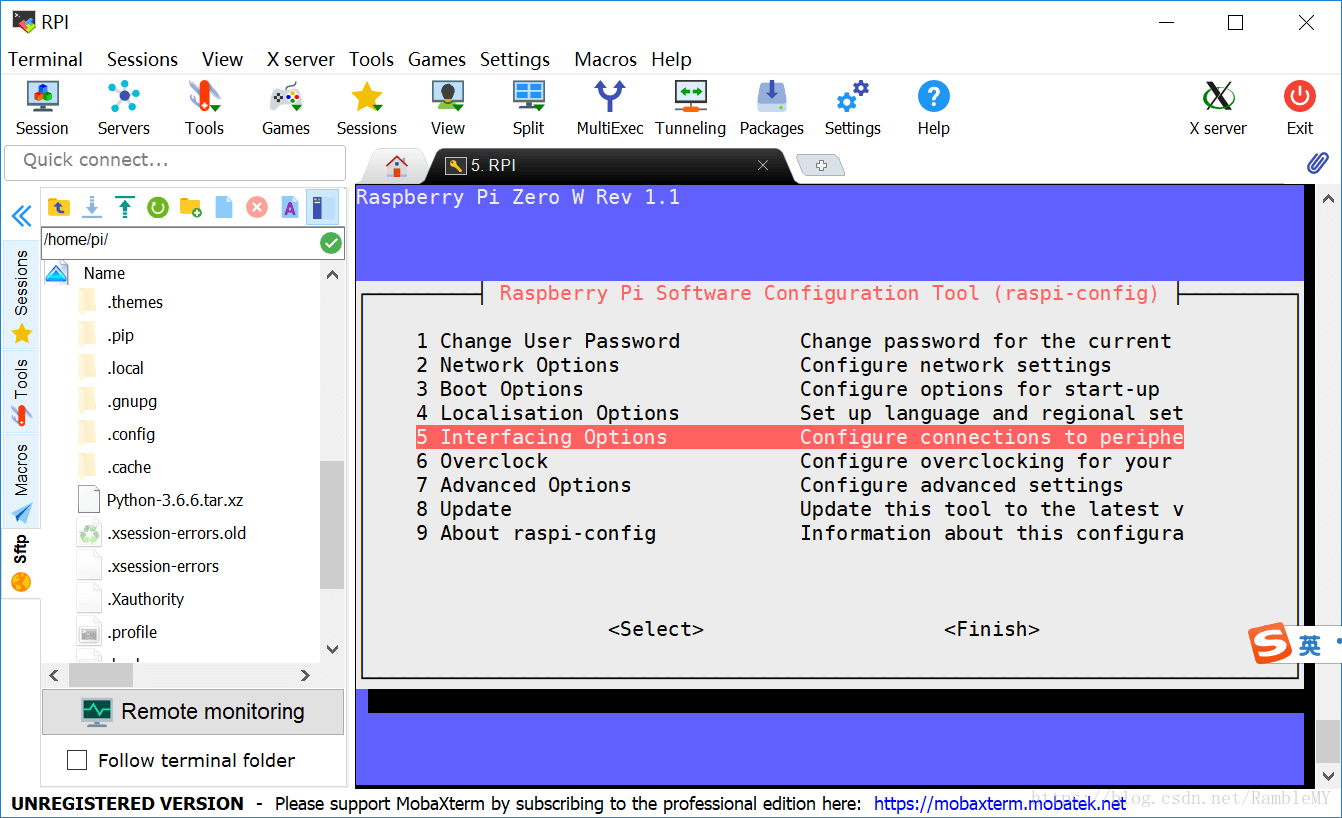Click the Sogou input method icon

(x=1270, y=644)
